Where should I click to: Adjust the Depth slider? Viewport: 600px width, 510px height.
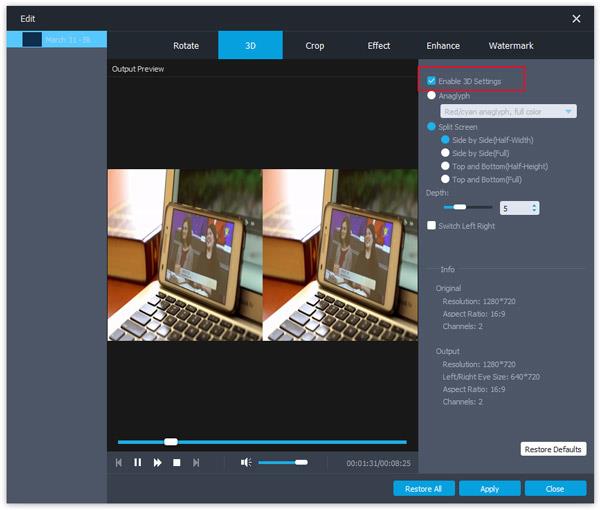click(x=460, y=207)
